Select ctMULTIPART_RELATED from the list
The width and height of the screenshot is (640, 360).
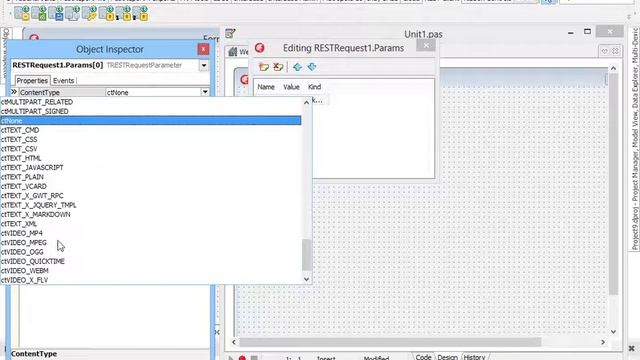[151, 102]
